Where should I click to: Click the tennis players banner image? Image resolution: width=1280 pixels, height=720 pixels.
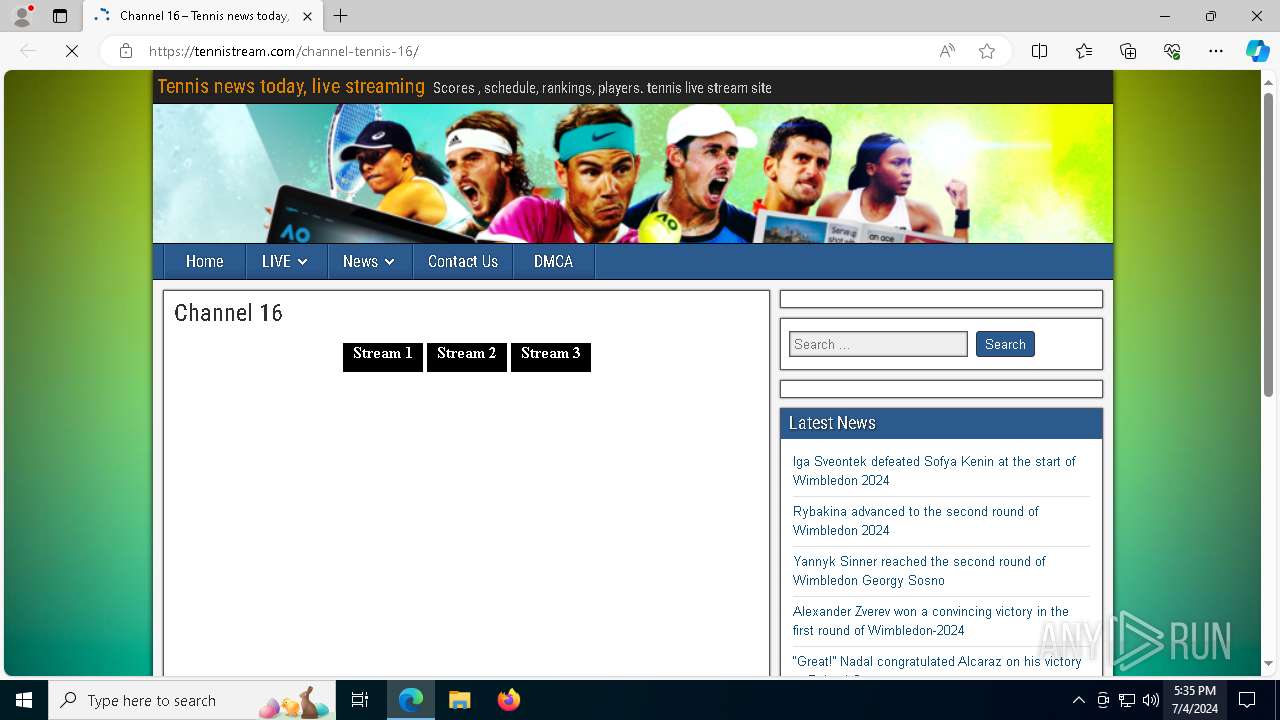click(x=633, y=173)
